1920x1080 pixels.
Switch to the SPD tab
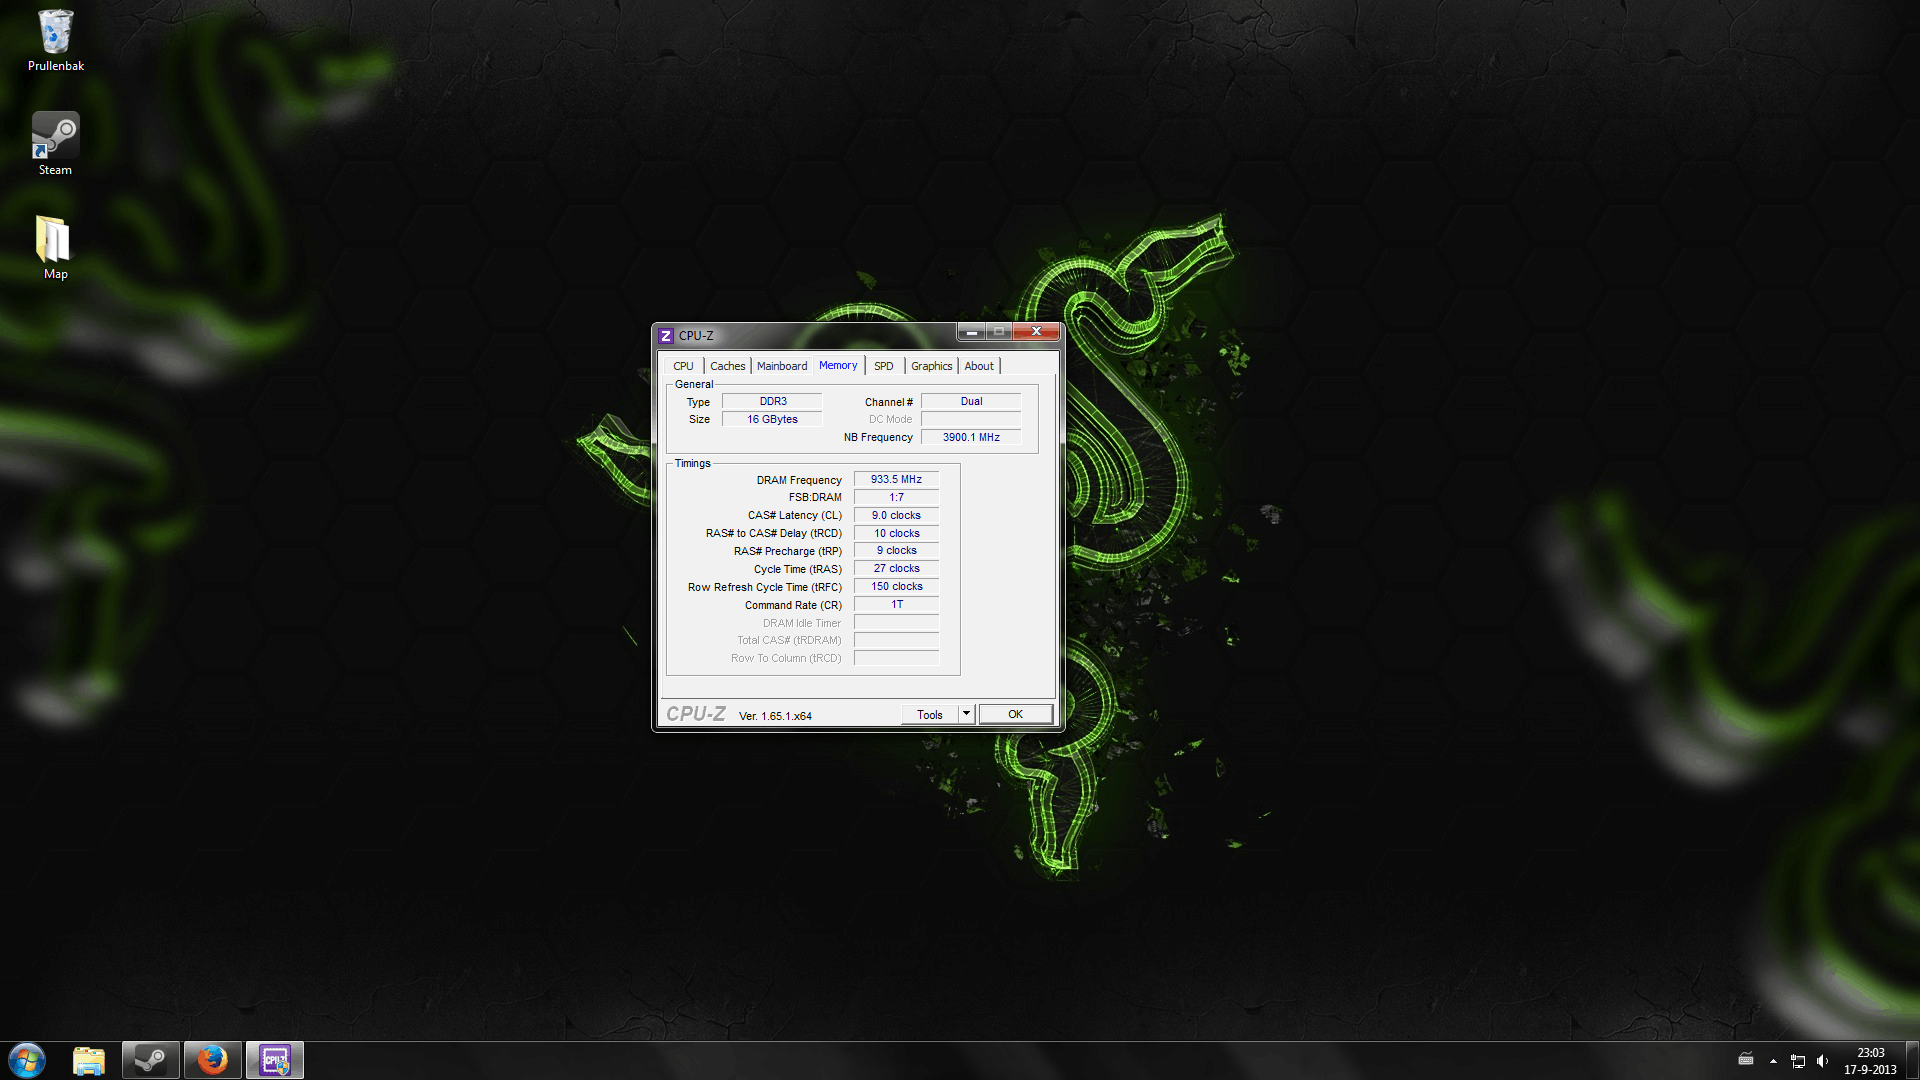[x=883, y=366]
